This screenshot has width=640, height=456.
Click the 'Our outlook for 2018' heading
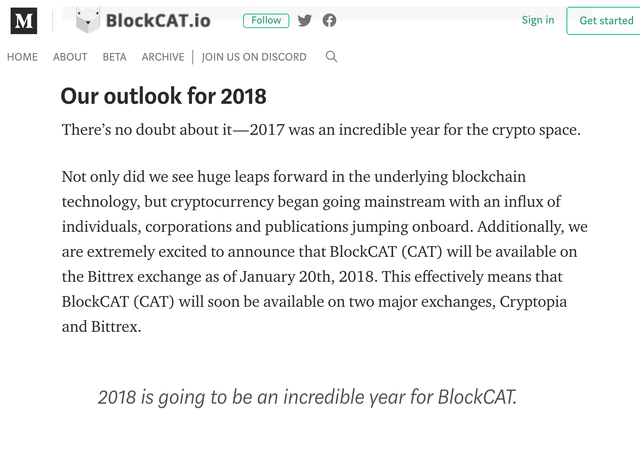pos(163,96)
